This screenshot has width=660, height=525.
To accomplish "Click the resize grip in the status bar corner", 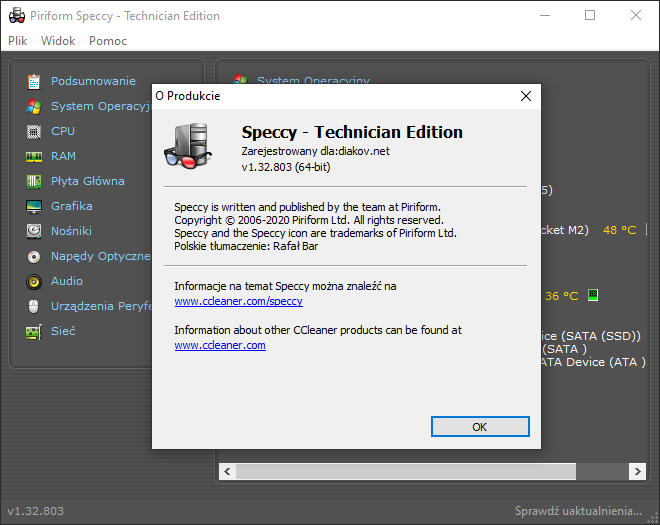I will click(x=652, y=518).
